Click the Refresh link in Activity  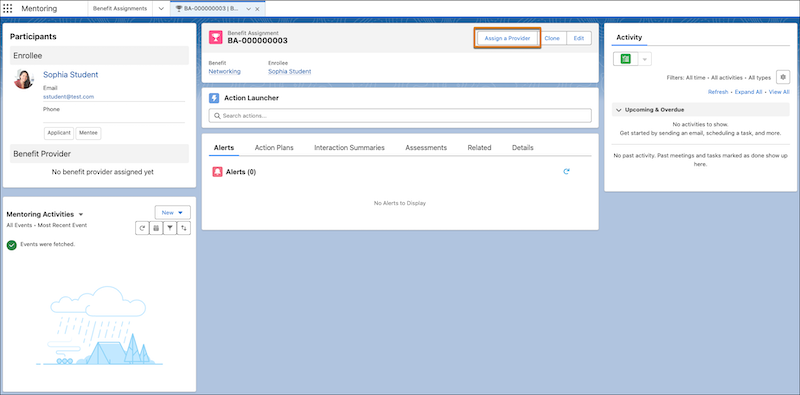tap(718, 92)
